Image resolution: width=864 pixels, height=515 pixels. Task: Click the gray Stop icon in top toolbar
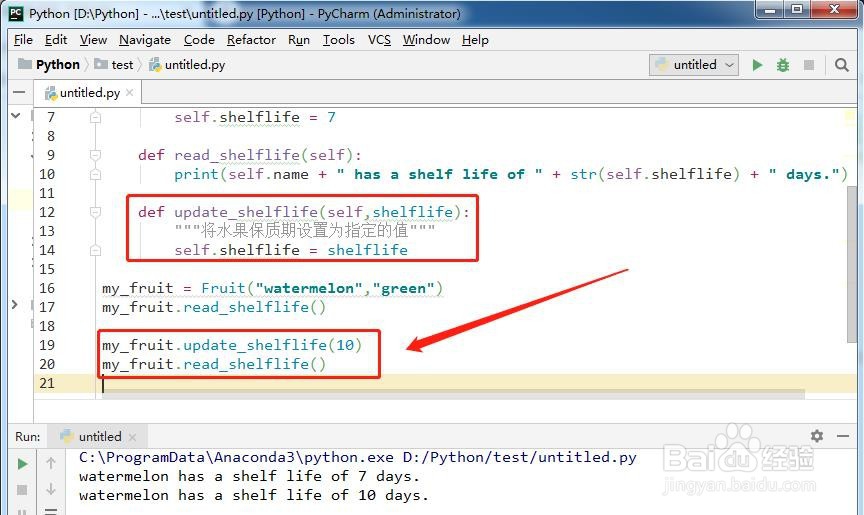tap(808, 65)
